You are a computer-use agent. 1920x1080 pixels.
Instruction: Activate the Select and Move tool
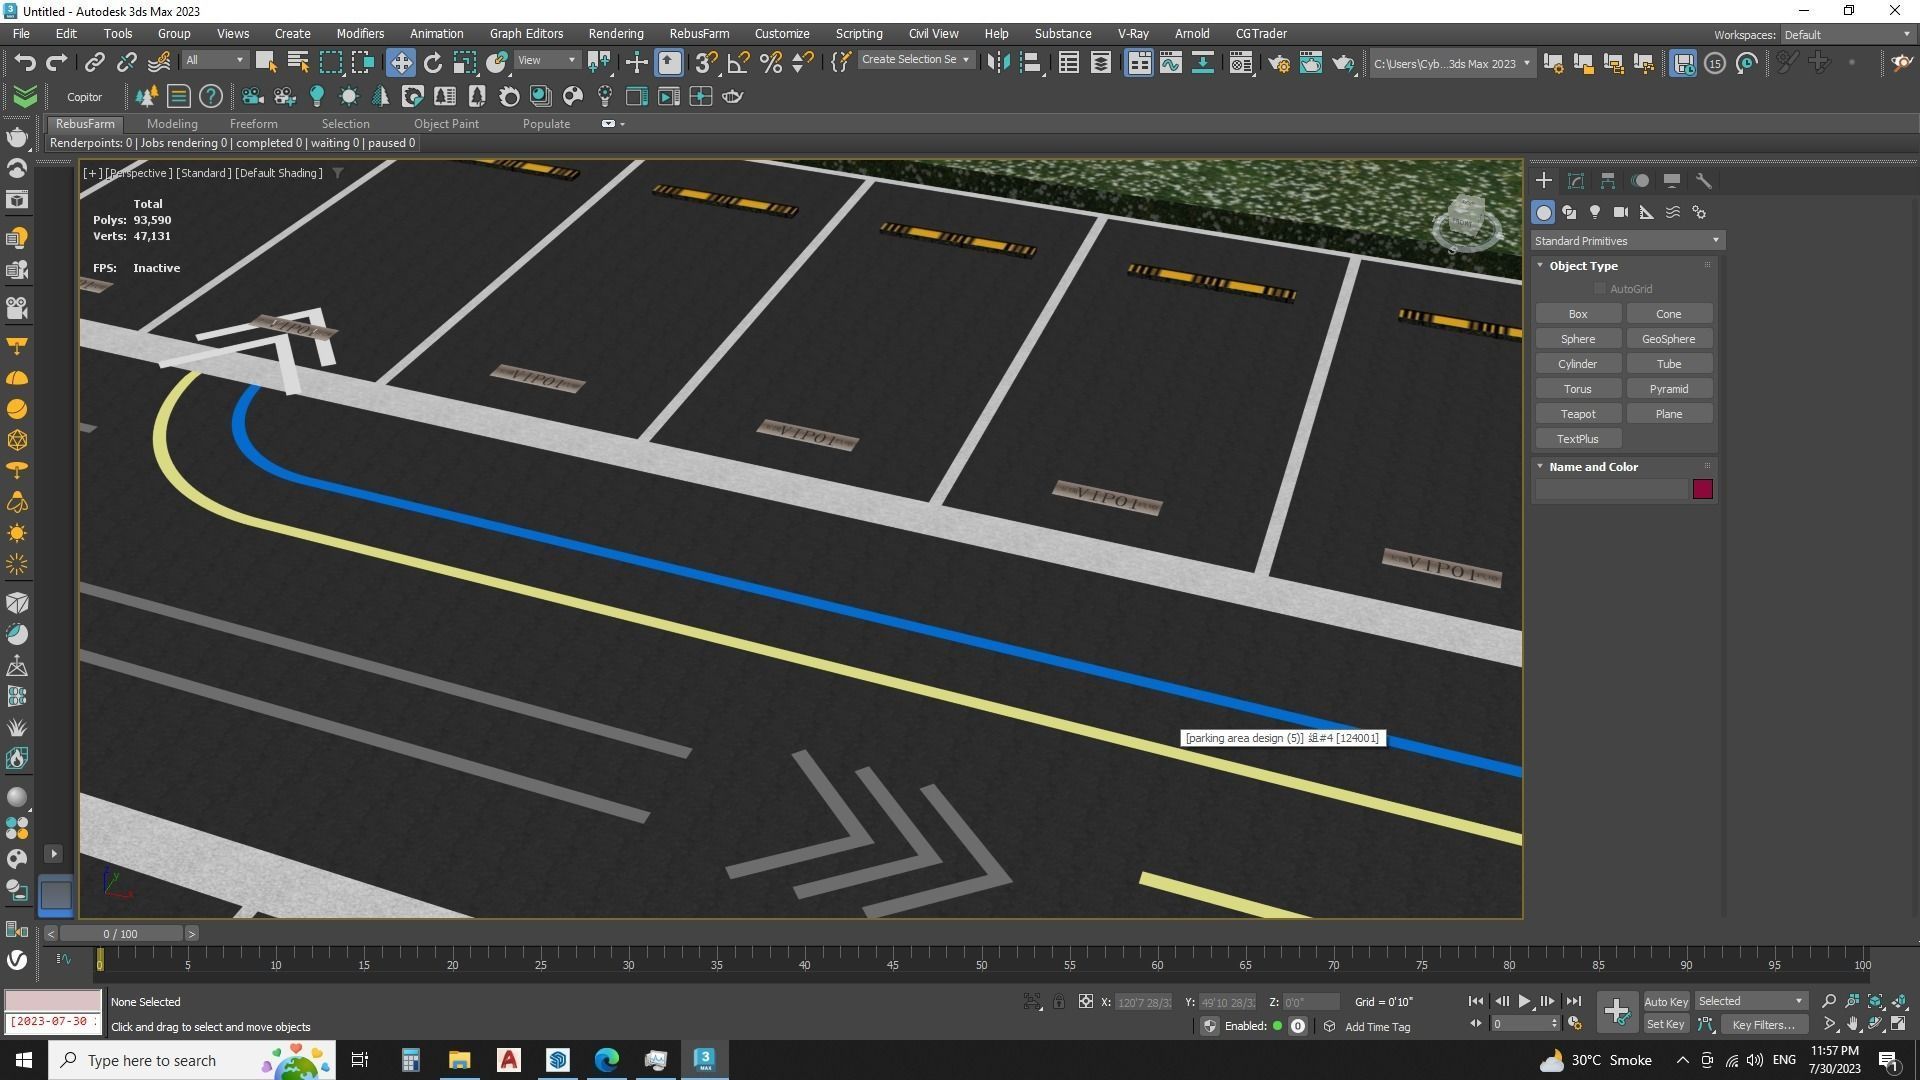pyautogui.click(x=400, y=63)
